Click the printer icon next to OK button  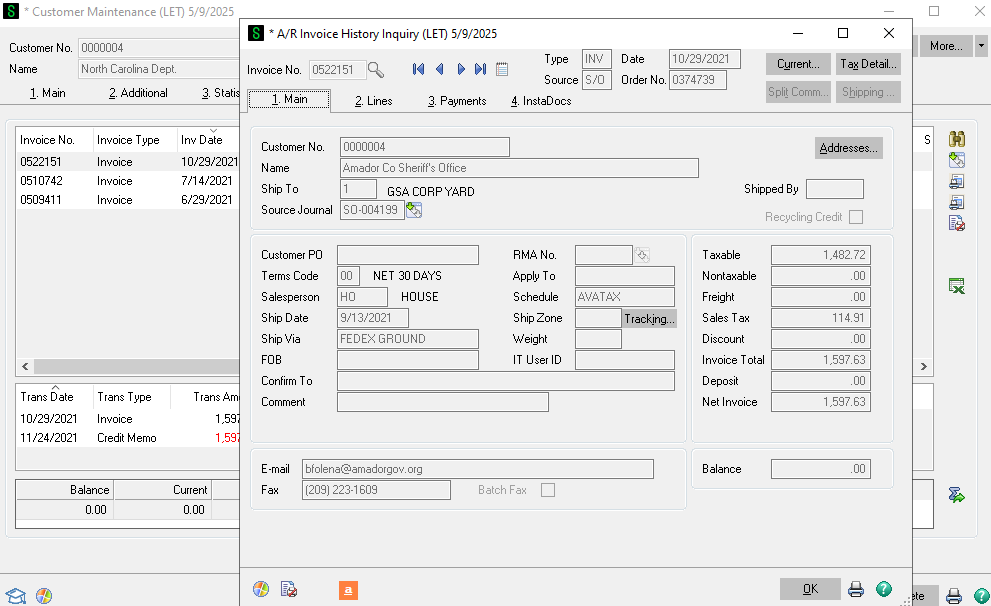click(856, 589)
